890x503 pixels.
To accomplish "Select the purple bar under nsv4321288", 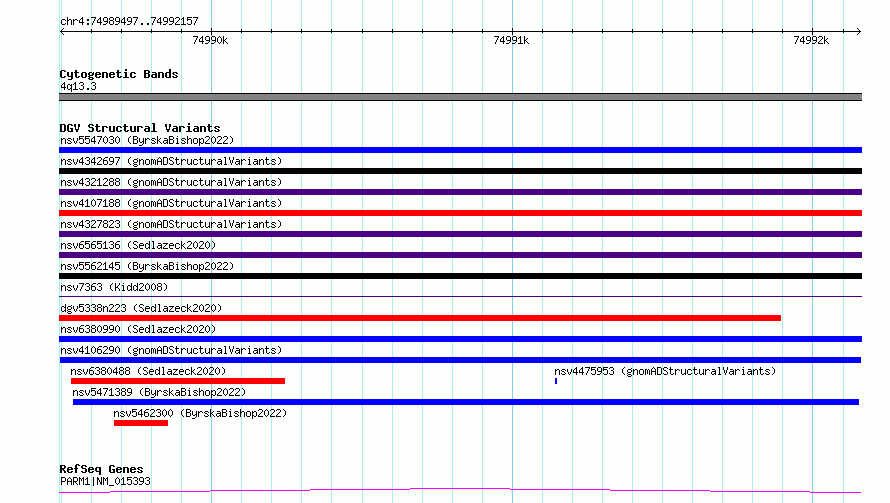I will 460,192.
